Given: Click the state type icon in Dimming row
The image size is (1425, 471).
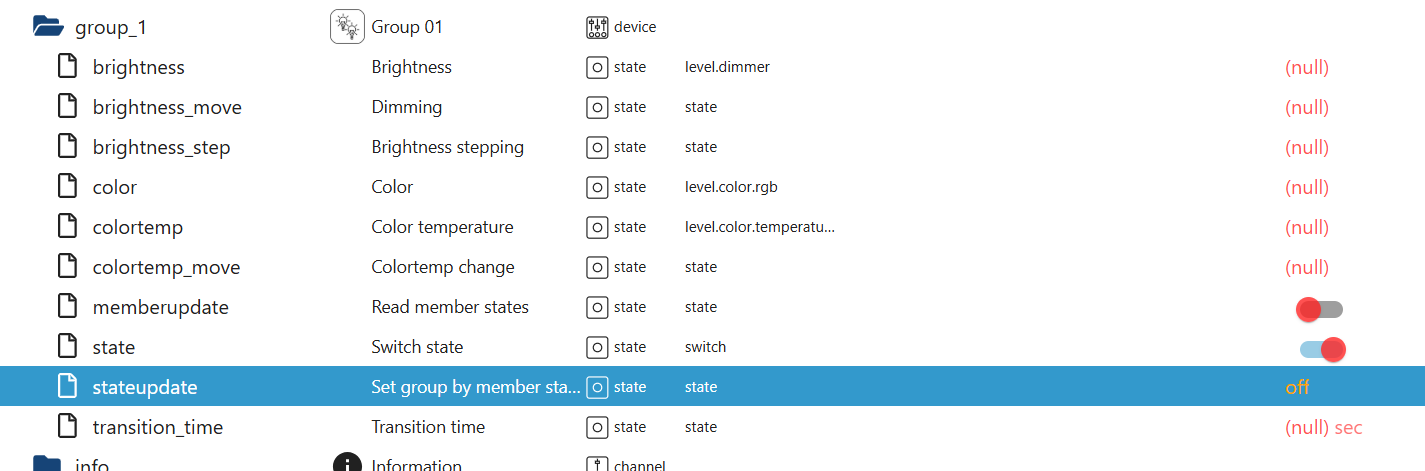Looking at the screenshot, I should [597, 107].
